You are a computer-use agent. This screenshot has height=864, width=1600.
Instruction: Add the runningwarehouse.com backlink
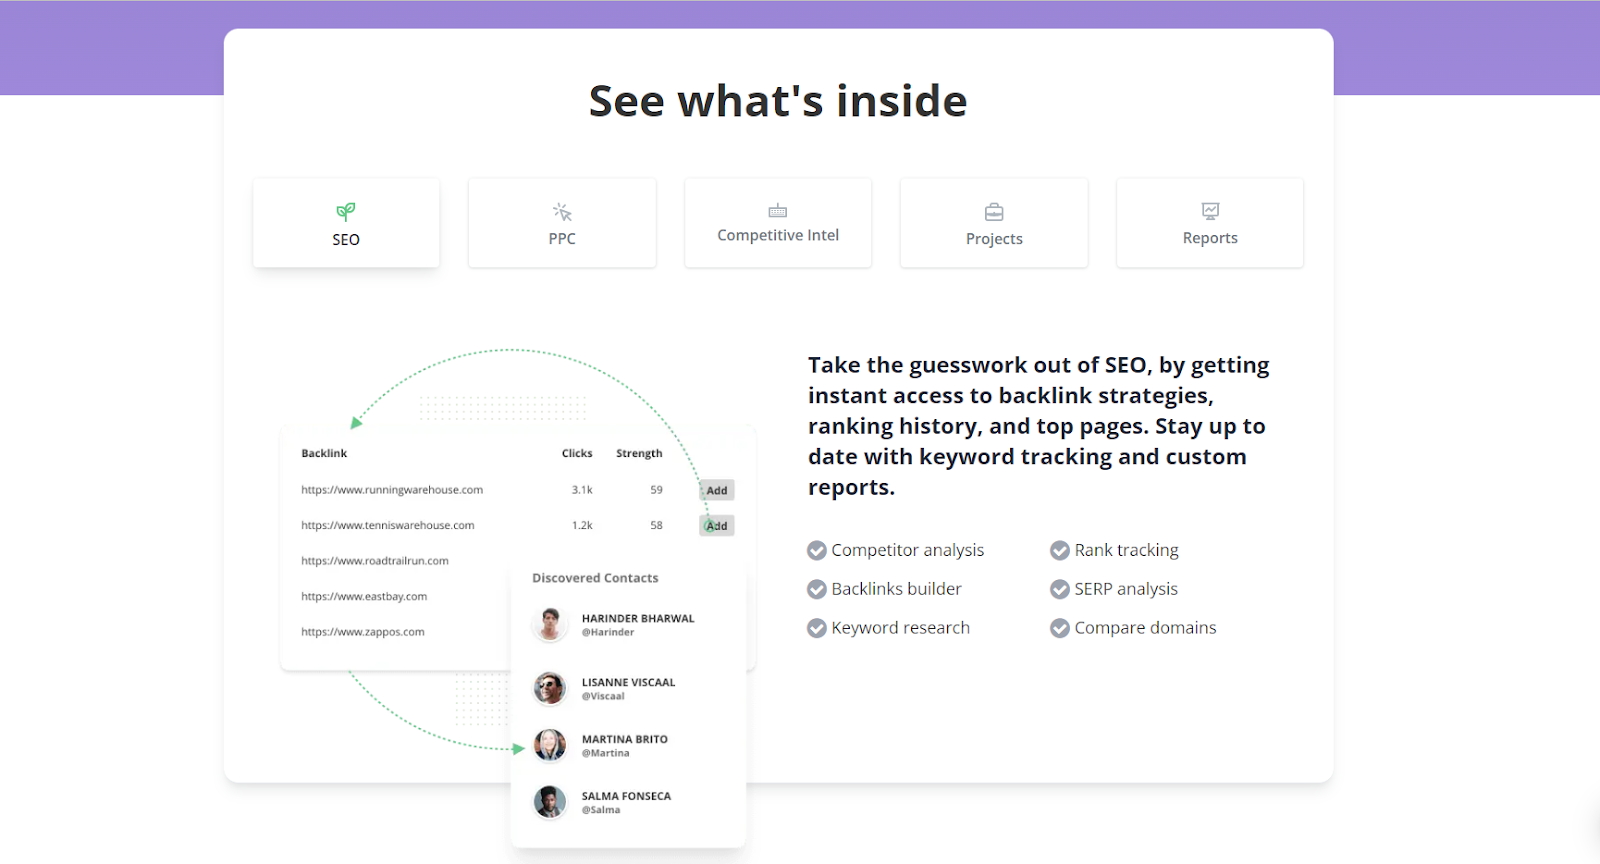pos(717,491)
